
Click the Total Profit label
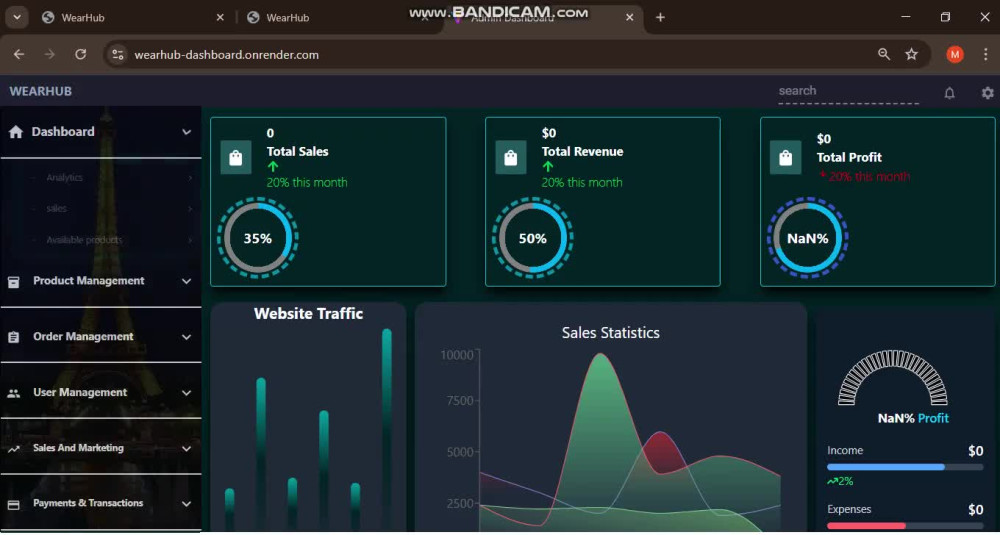(849, 158)
